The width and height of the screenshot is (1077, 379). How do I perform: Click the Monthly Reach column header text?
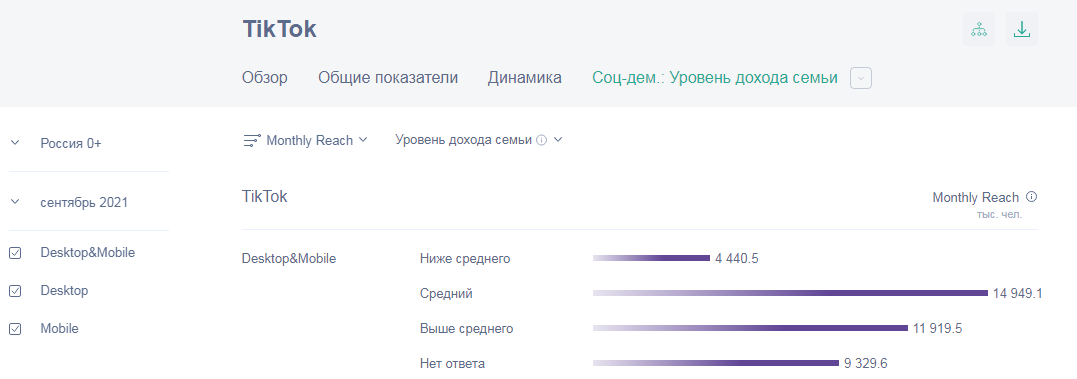tap(975, 198)
